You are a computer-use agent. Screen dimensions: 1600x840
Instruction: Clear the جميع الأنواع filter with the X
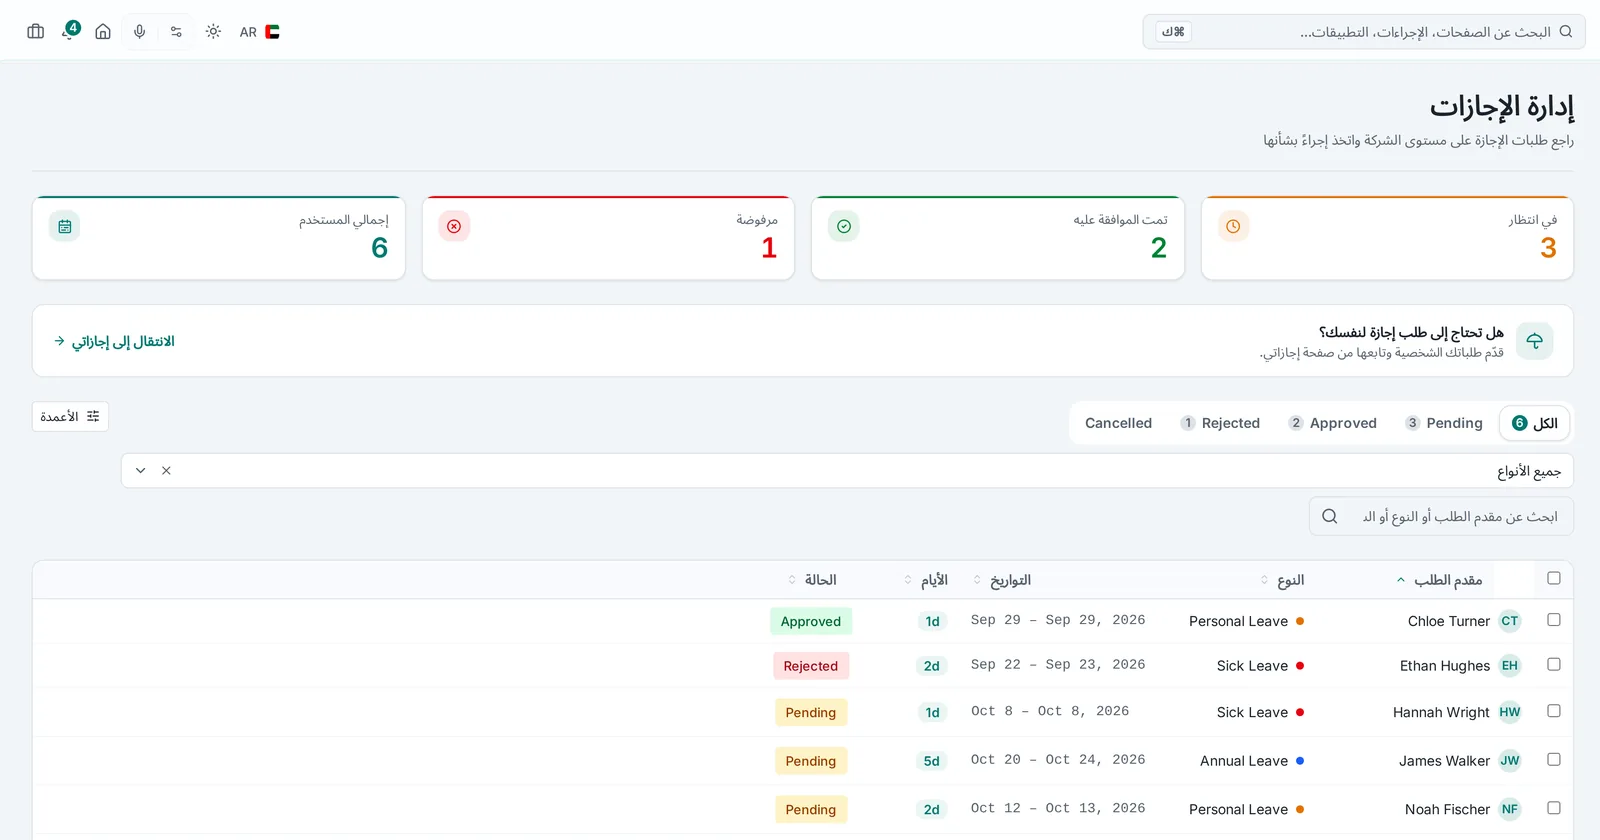[166, 470]
